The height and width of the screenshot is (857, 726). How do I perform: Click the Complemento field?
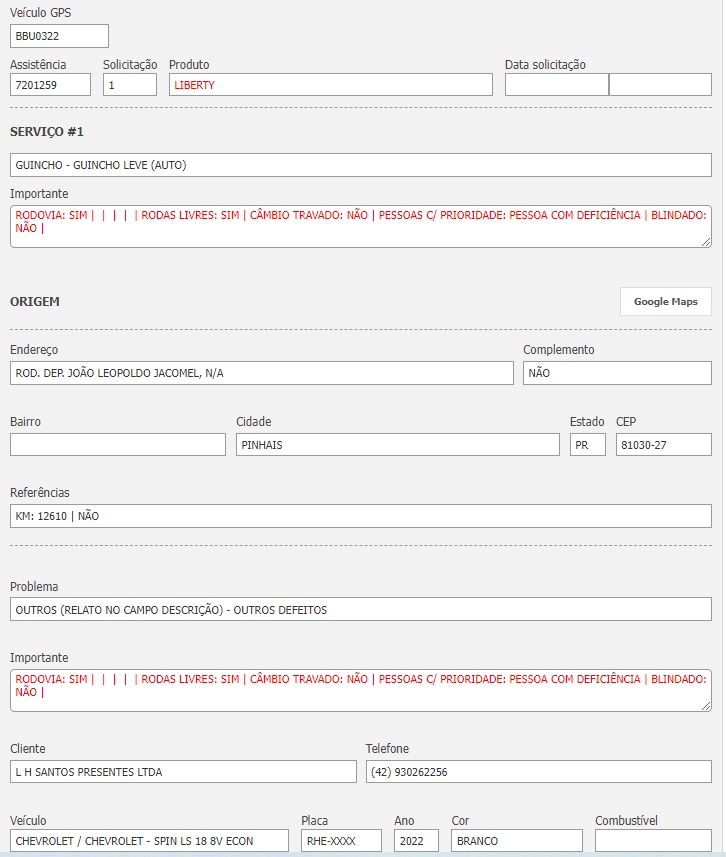tap(617, 373)
